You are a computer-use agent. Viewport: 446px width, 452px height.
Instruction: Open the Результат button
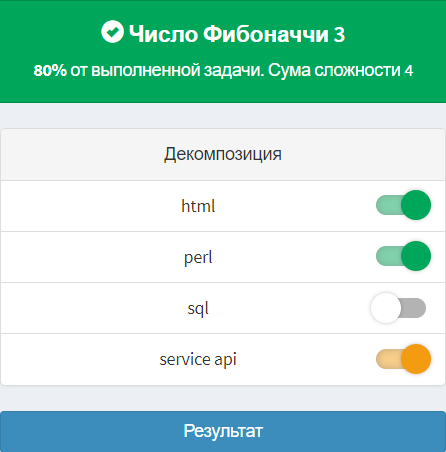[223, 431]
